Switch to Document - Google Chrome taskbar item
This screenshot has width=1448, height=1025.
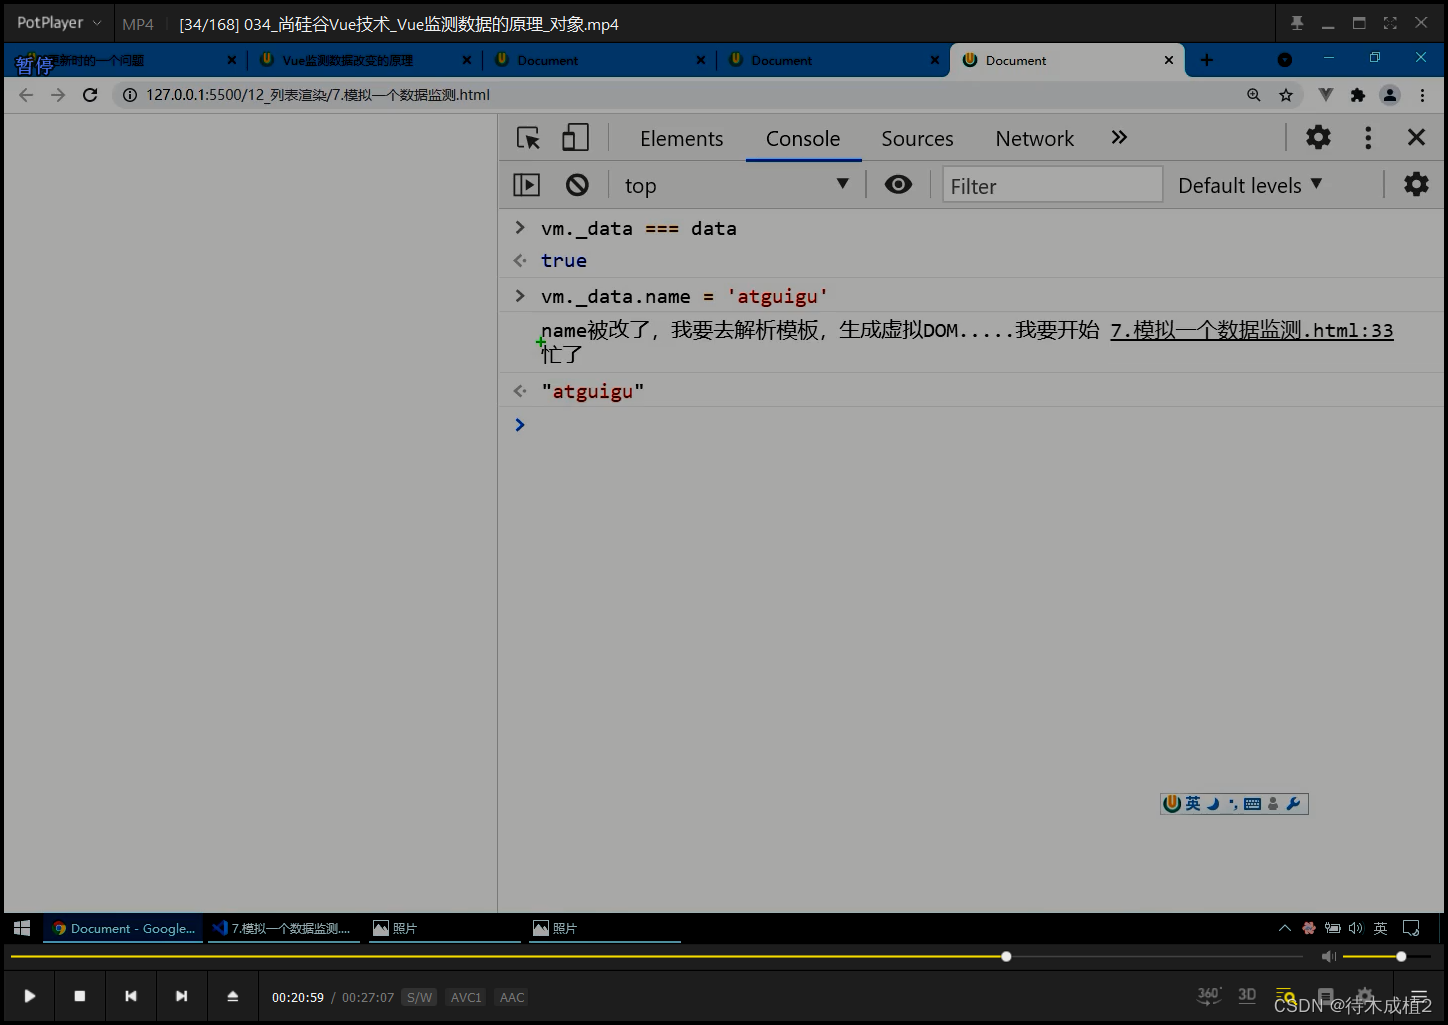(124, 928)
